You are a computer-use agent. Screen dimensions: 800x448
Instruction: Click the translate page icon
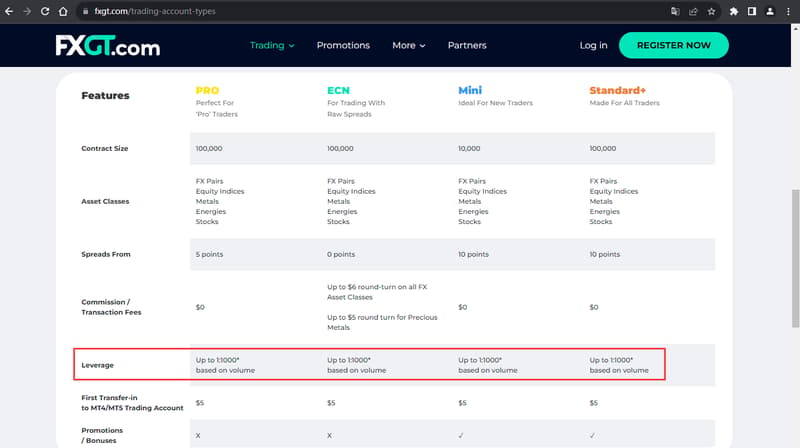(x=675, y=11)
